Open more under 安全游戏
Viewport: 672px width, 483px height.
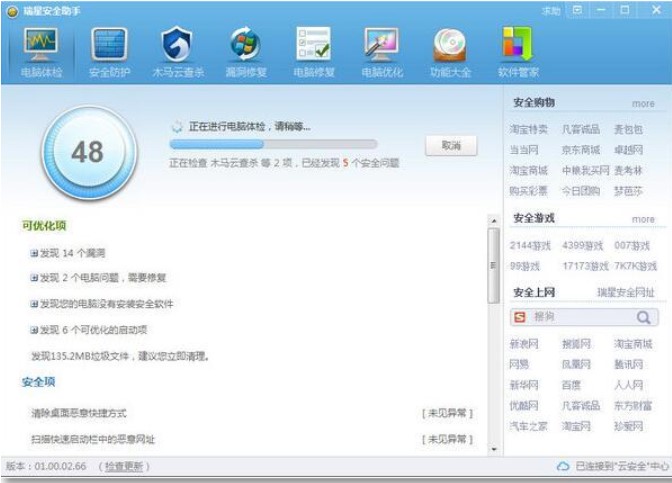point(643,219)
